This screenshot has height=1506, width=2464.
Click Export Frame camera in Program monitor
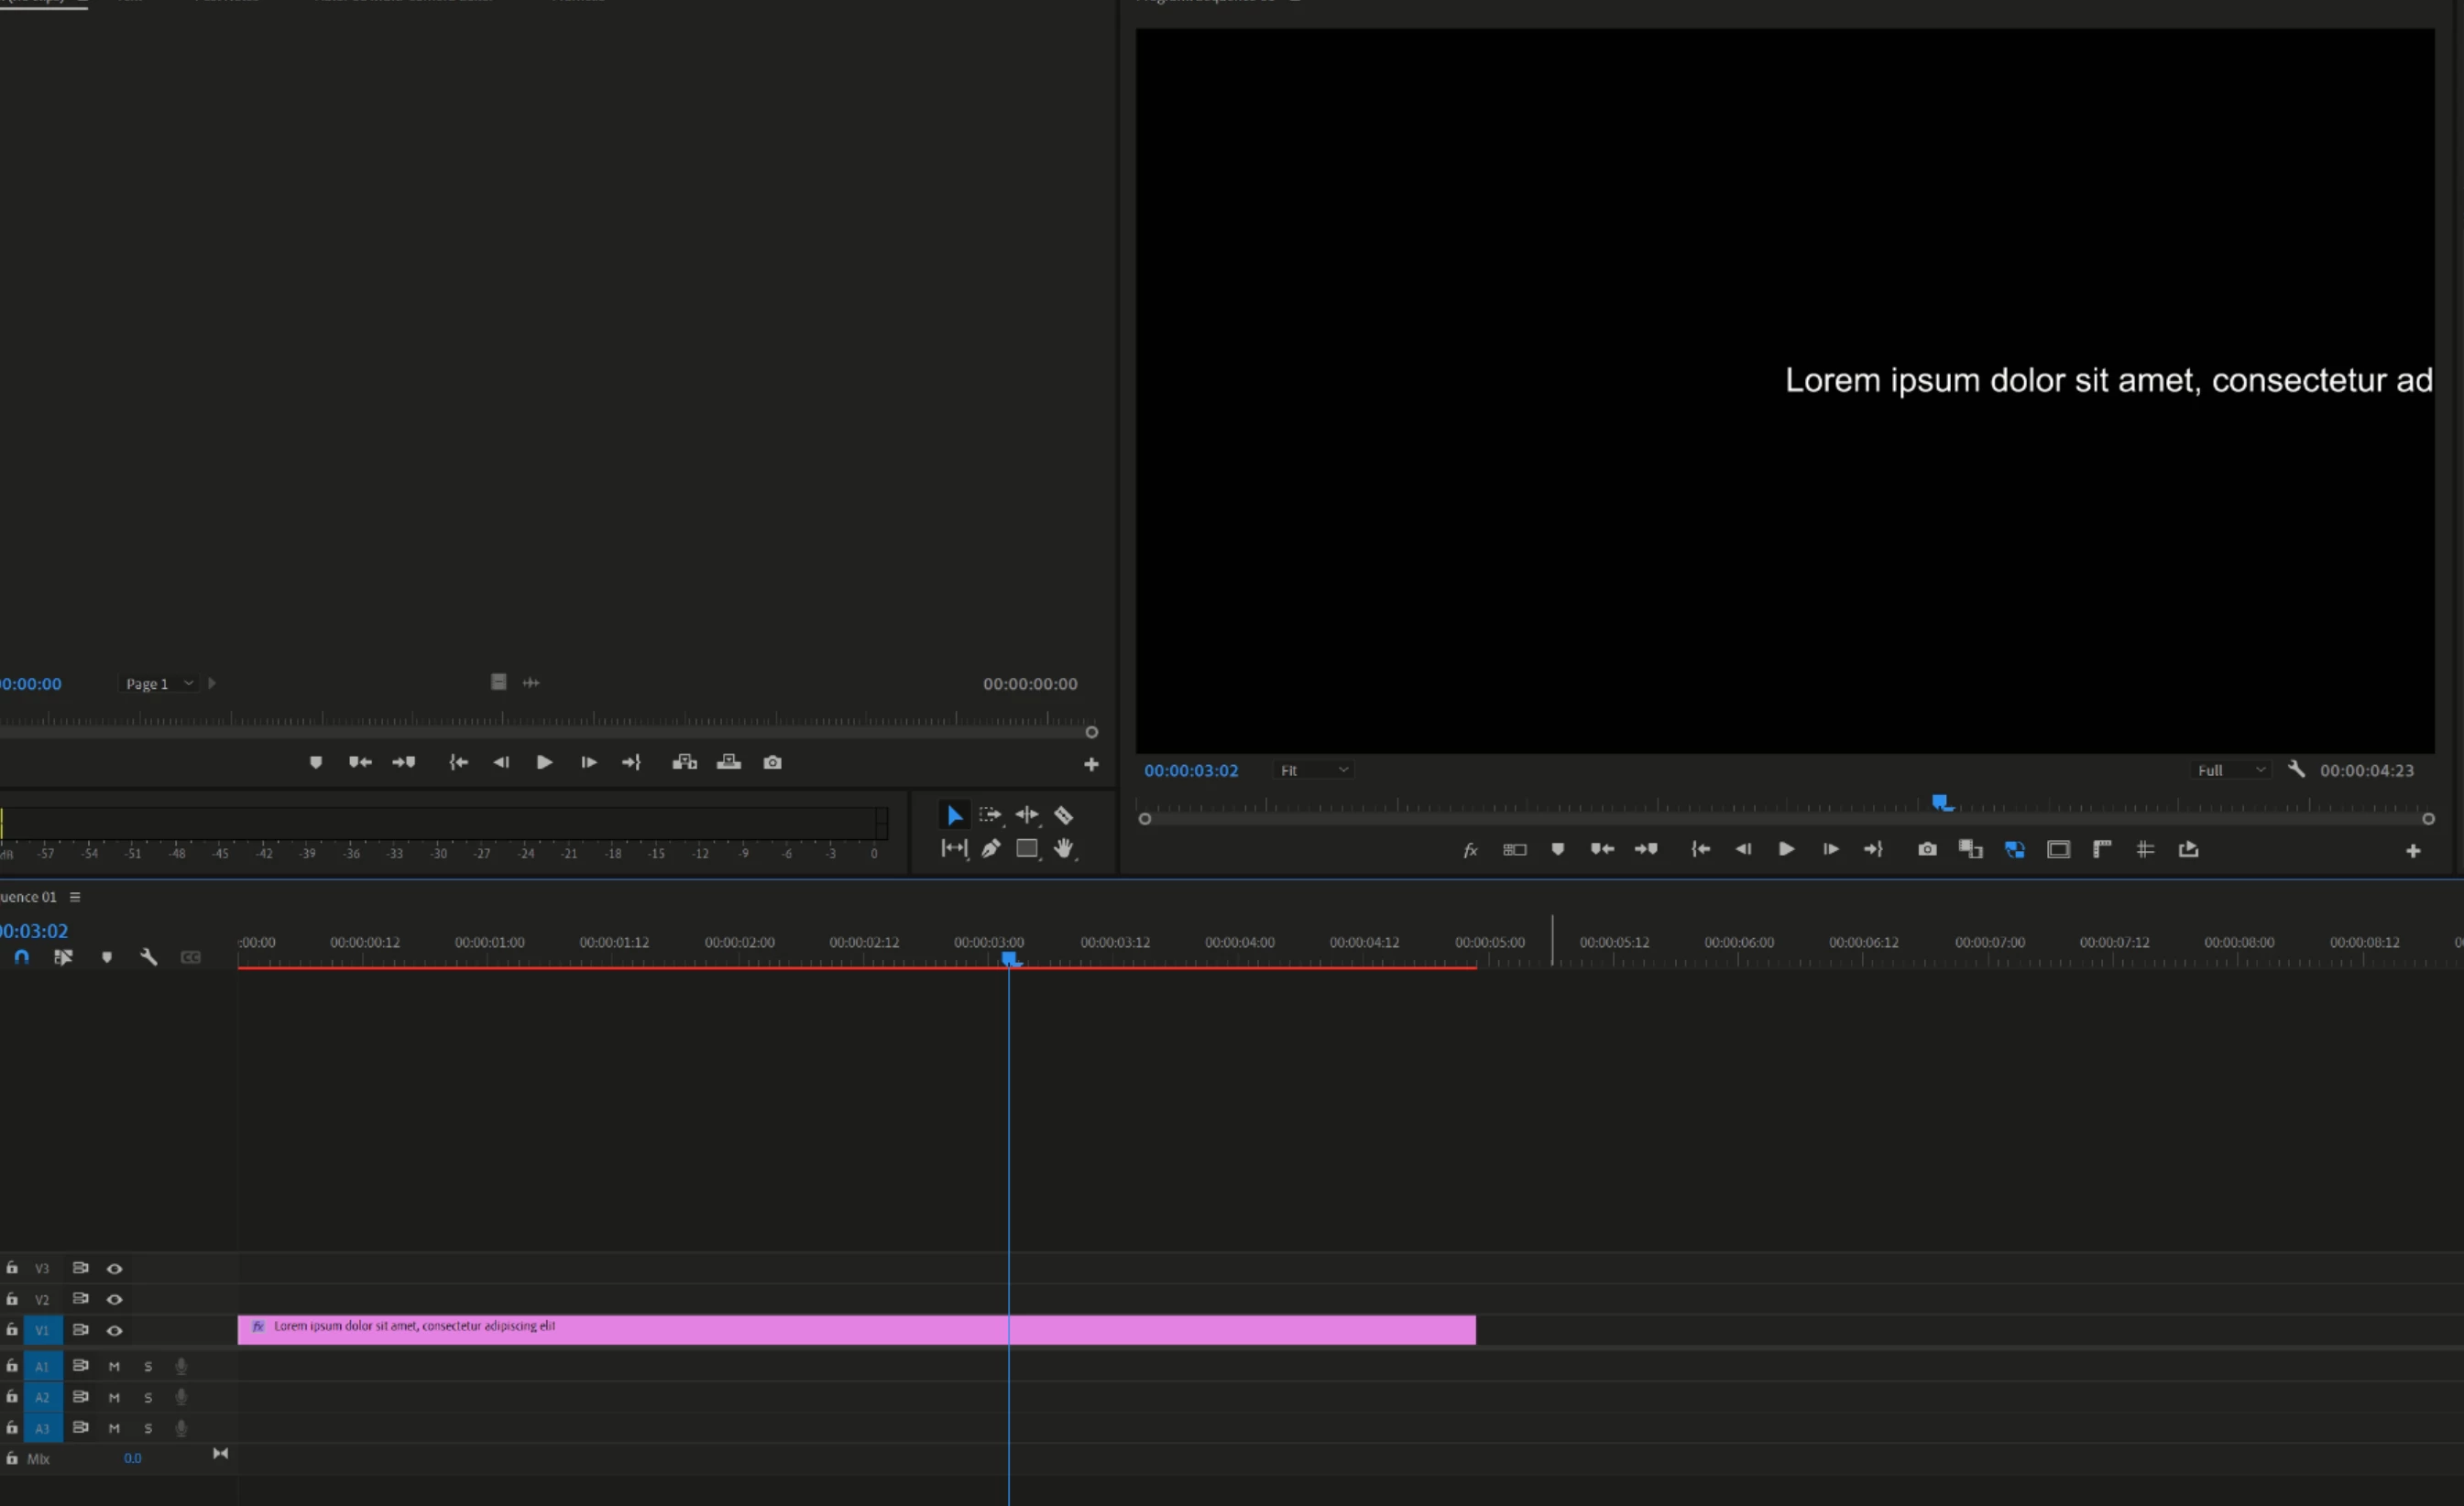[x=1926, y=849]
